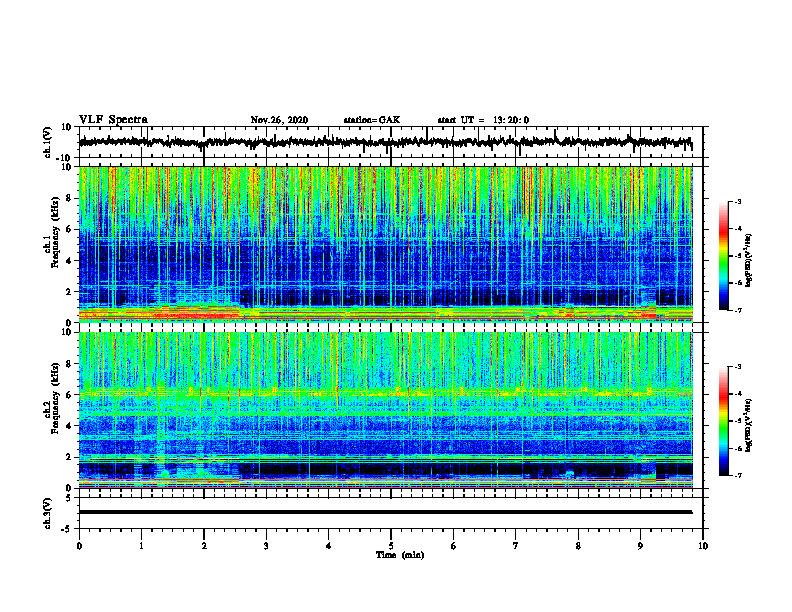Click tick label '6' on Time axis
Image resolution: width=792 pixels, height=612 pixels.
pyautogui.click(x=454, y=546)
